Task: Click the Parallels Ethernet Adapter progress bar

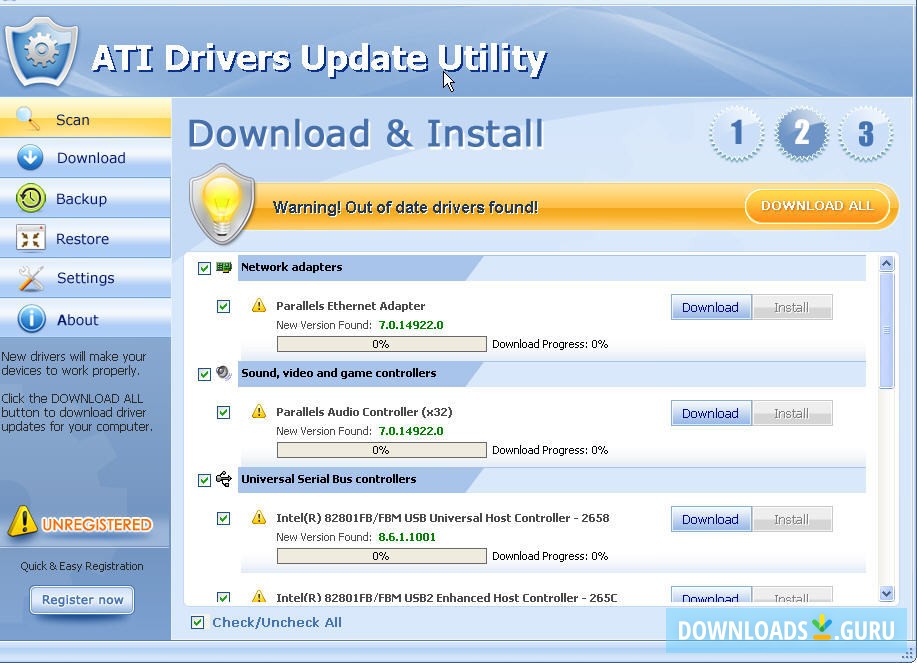Action: [x=381, y=343]
